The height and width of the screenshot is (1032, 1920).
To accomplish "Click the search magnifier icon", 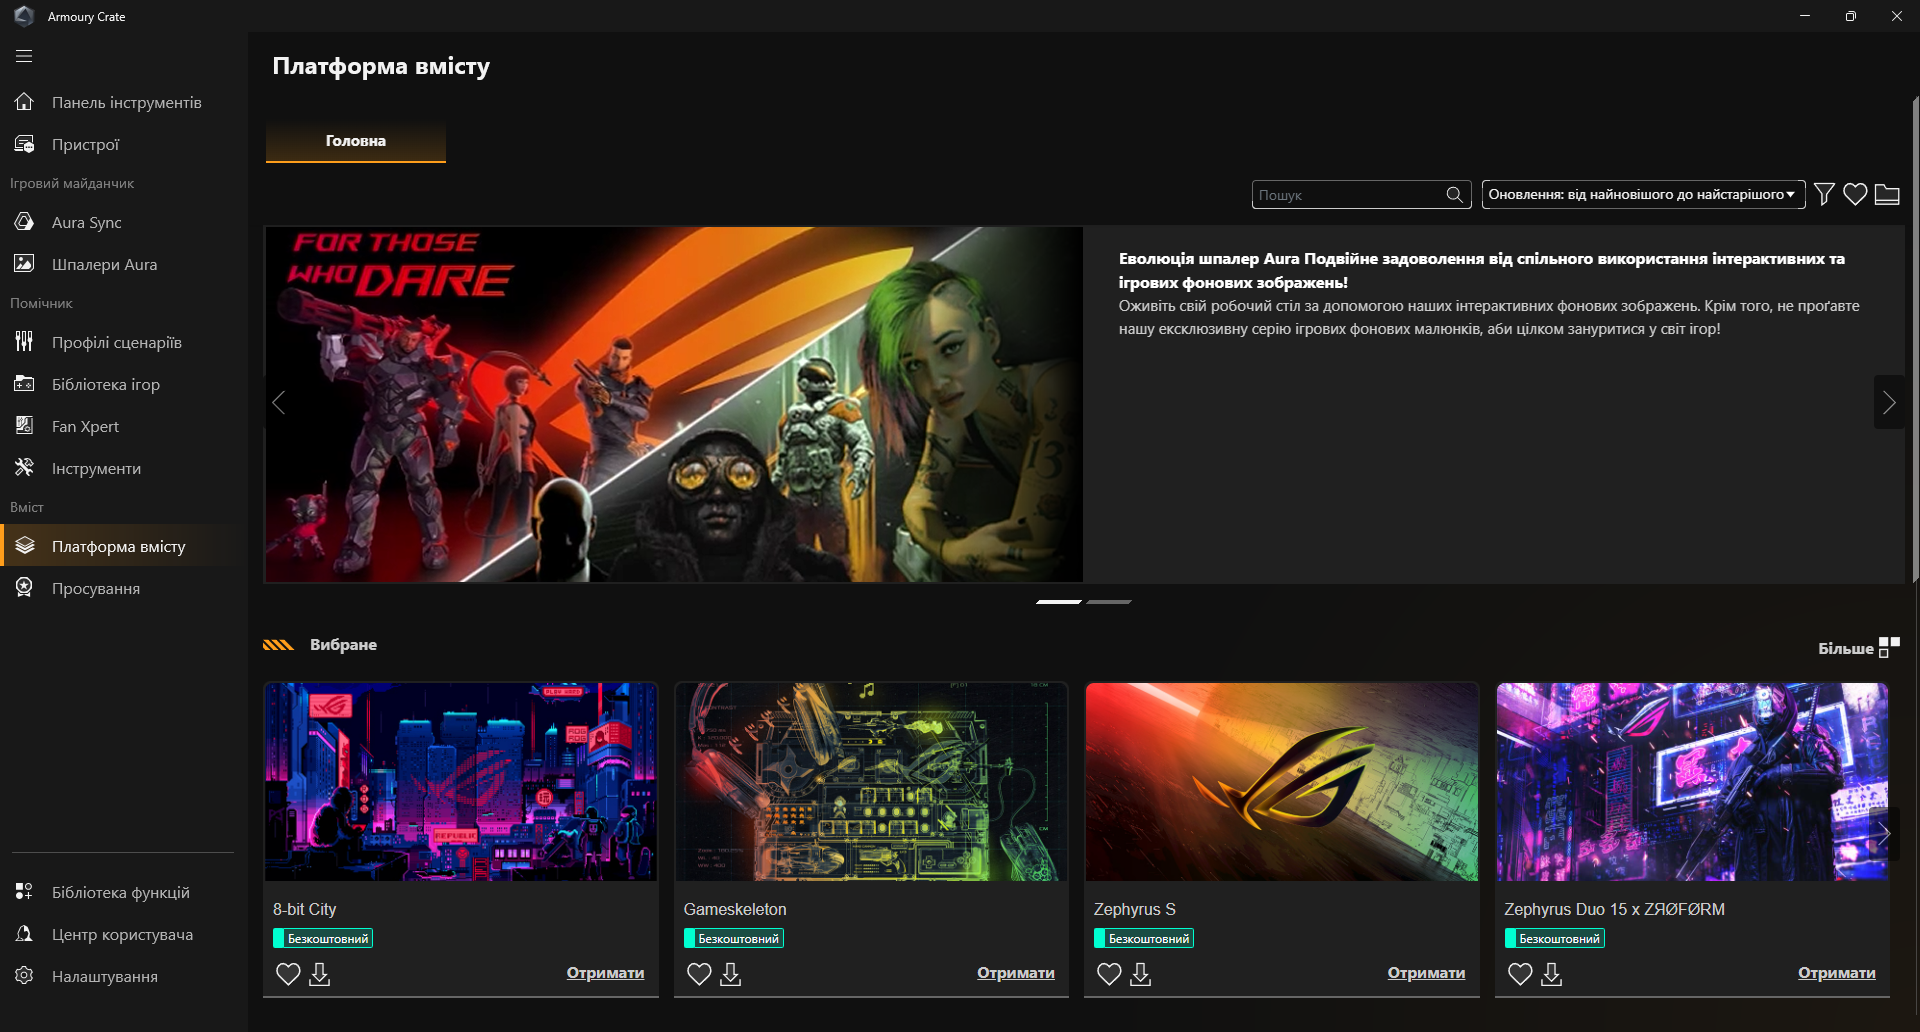I will (x=1455, y=195).
